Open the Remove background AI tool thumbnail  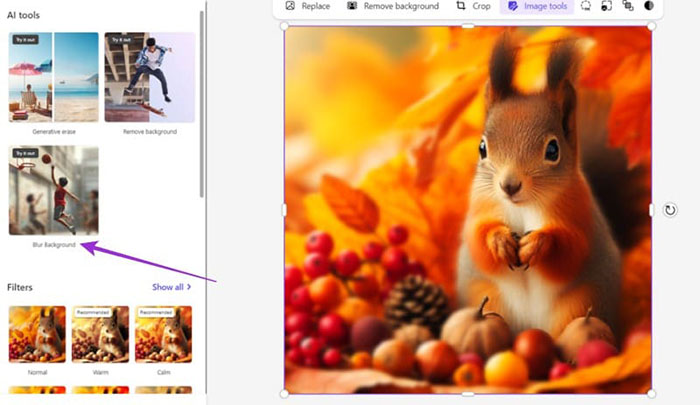149,77
